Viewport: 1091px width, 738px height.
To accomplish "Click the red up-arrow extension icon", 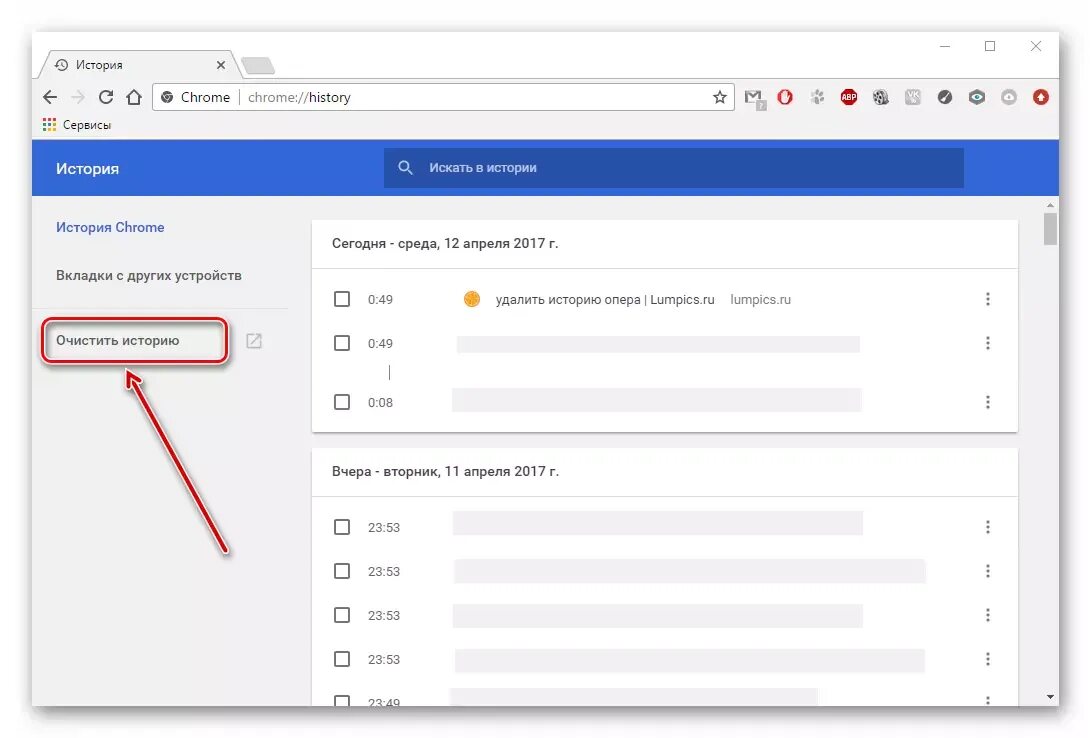I will [x=1041, y=97].
